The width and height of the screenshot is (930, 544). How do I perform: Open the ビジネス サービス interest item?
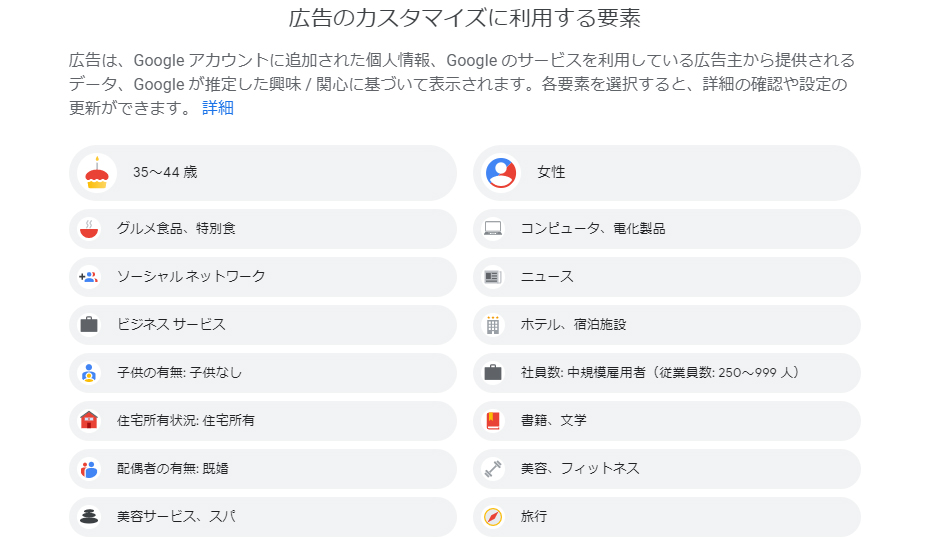tap(263, 325)
